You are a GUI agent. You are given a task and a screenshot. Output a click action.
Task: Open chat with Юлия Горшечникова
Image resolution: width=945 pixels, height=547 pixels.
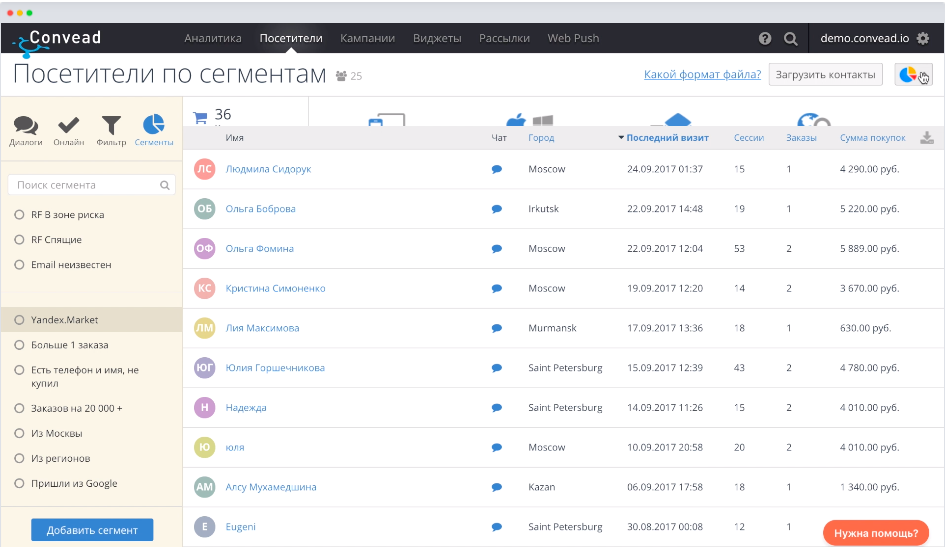(497, 368)
